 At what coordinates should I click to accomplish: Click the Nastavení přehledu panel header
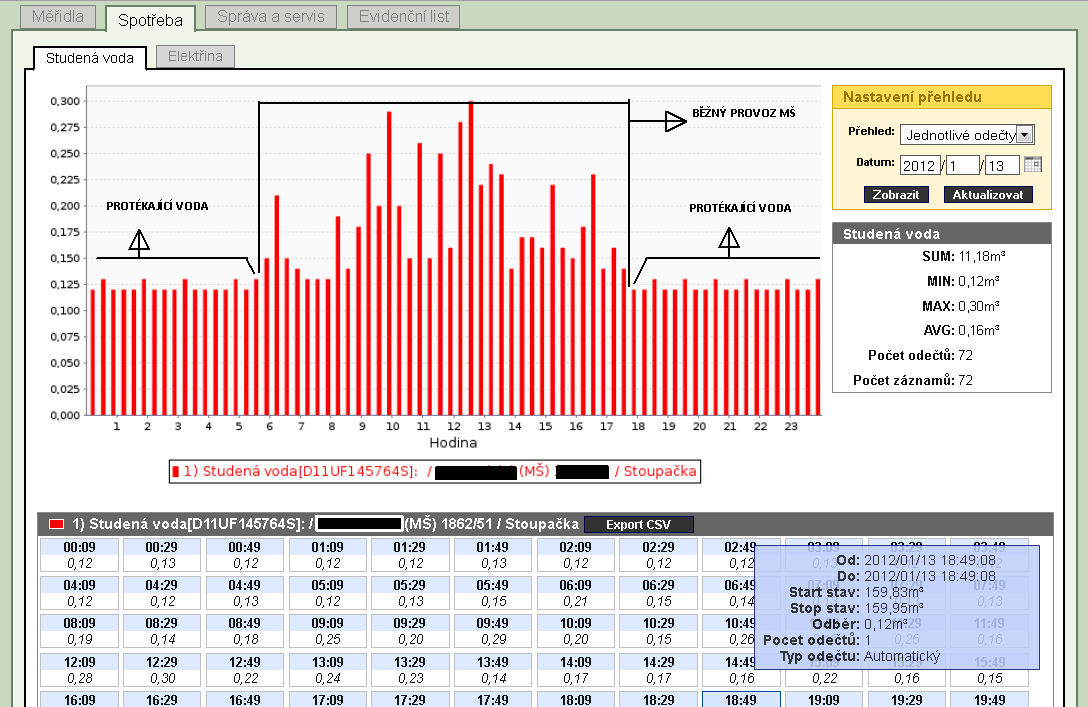tap(942, 97)
